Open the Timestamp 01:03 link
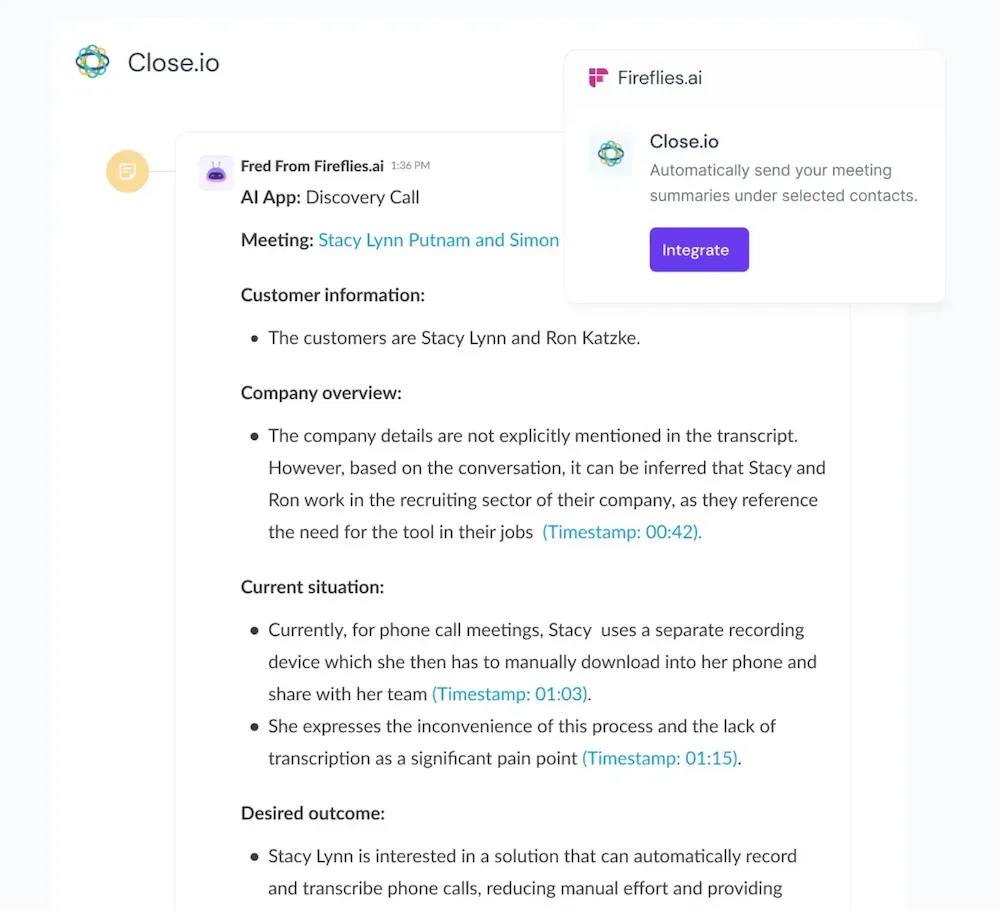This screenshot has width=1000, height=911. 510,693
